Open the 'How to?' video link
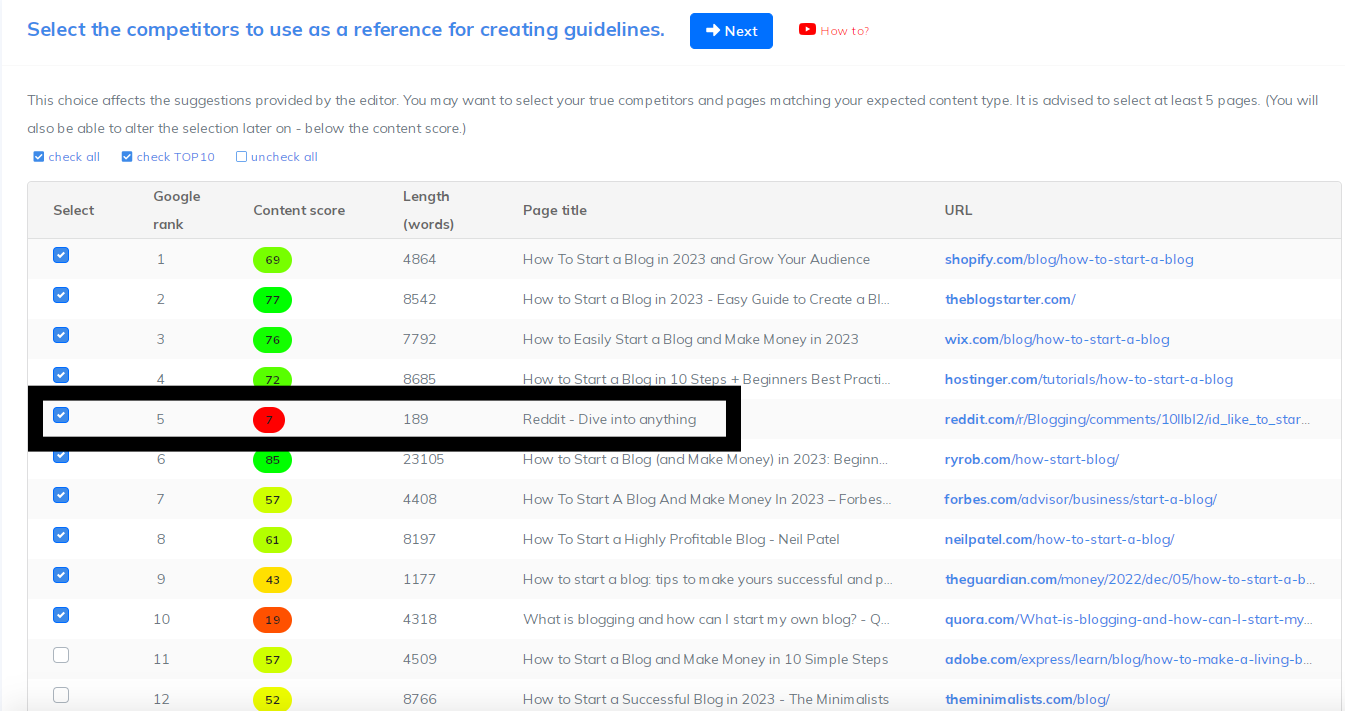Viewport: 1345px width, 711px height. point(844,31)
